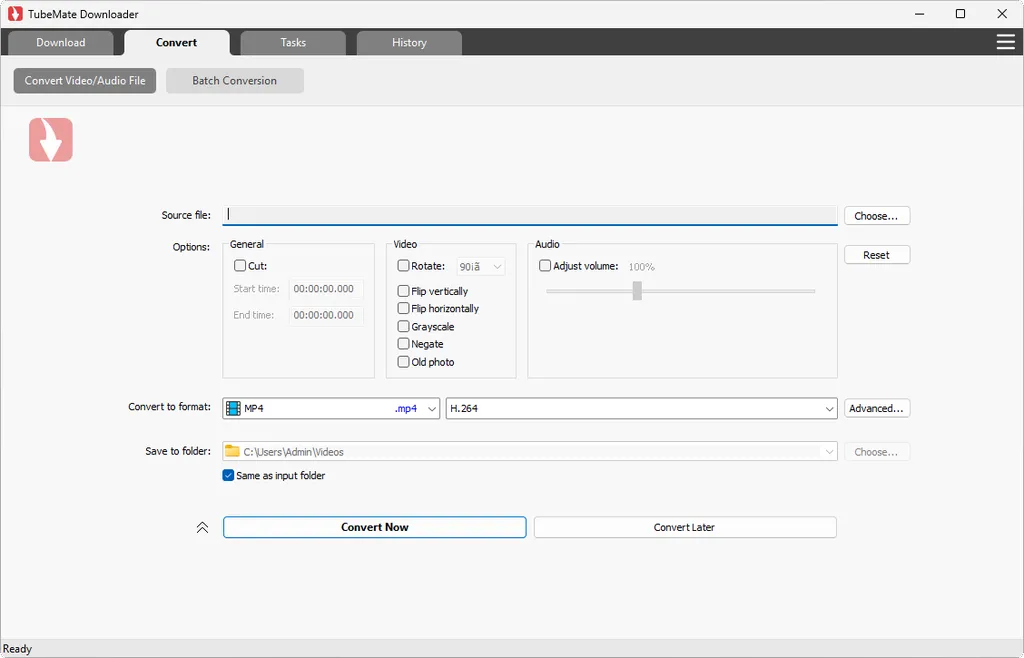Select the Convert tab
Image resolution: width=1024 pixels, height=658 pixels.
(176, 42)
